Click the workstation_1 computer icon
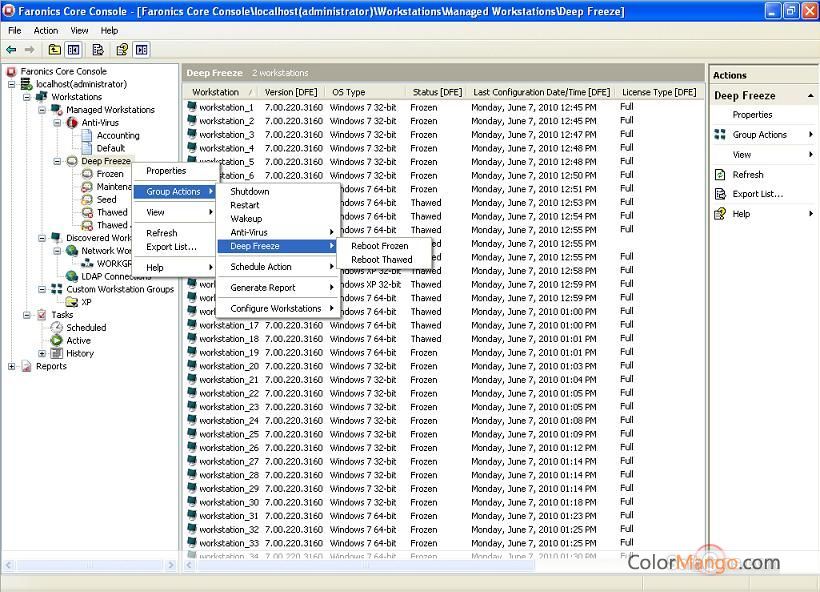This screenshot has width=820, height=592. tap(192, 107)
